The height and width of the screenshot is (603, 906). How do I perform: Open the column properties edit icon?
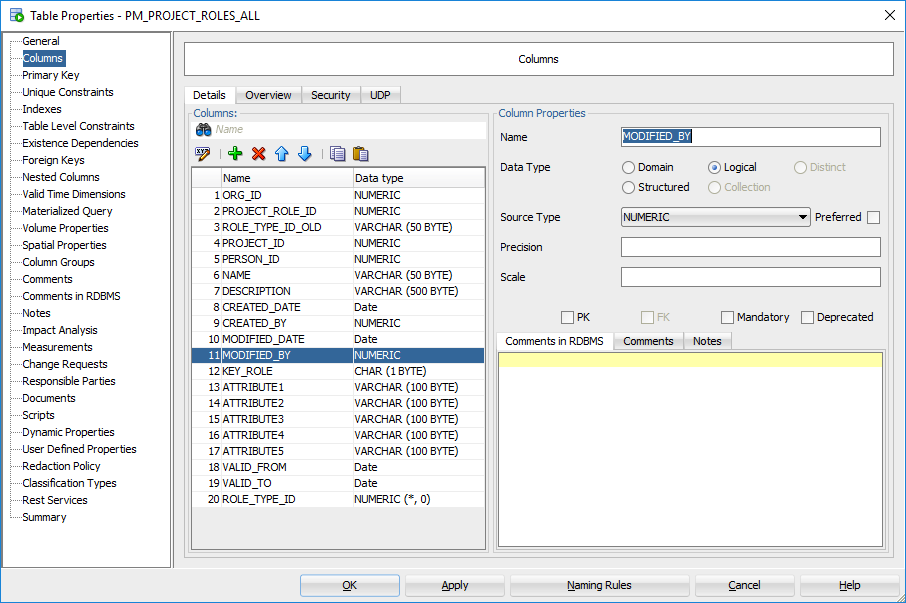click(x=204, y=153)
